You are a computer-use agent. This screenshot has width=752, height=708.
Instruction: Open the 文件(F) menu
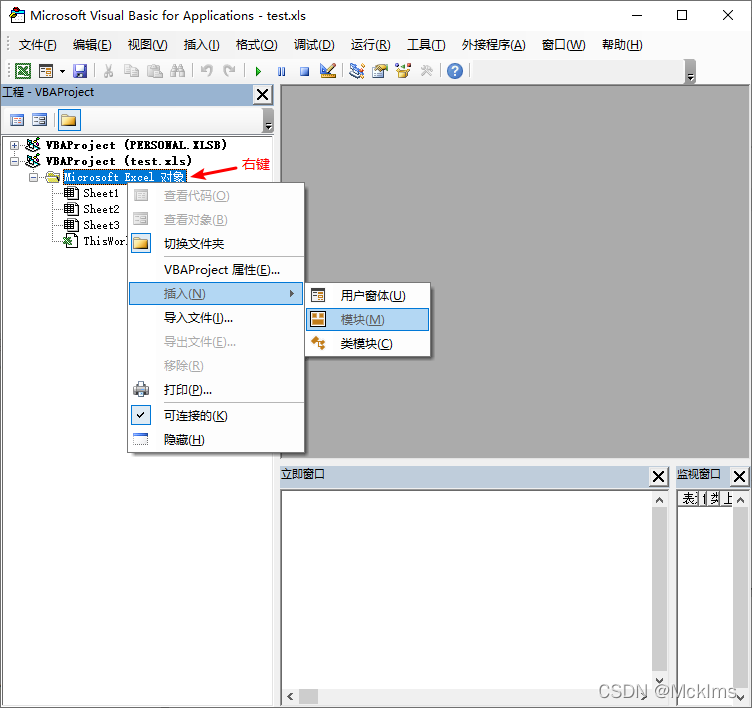37,45
